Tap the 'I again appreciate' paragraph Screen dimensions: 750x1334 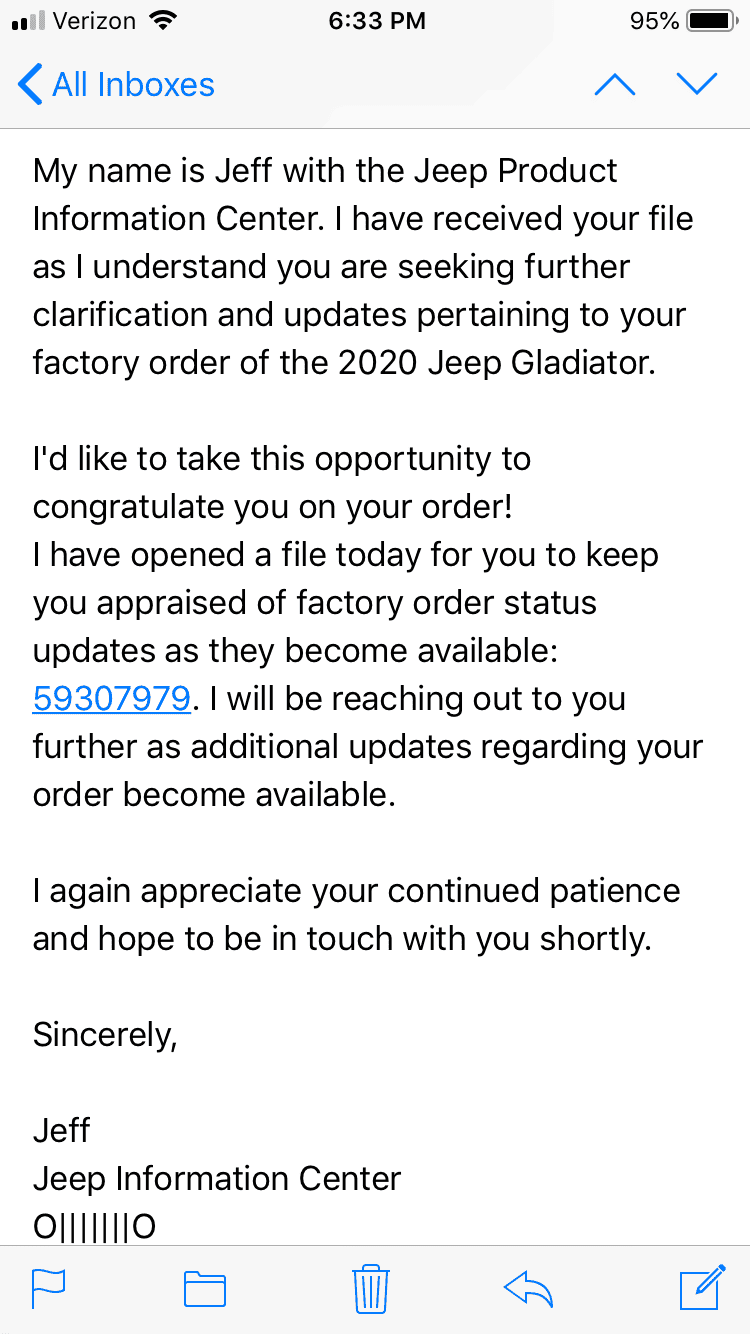(x=357, y=915)
